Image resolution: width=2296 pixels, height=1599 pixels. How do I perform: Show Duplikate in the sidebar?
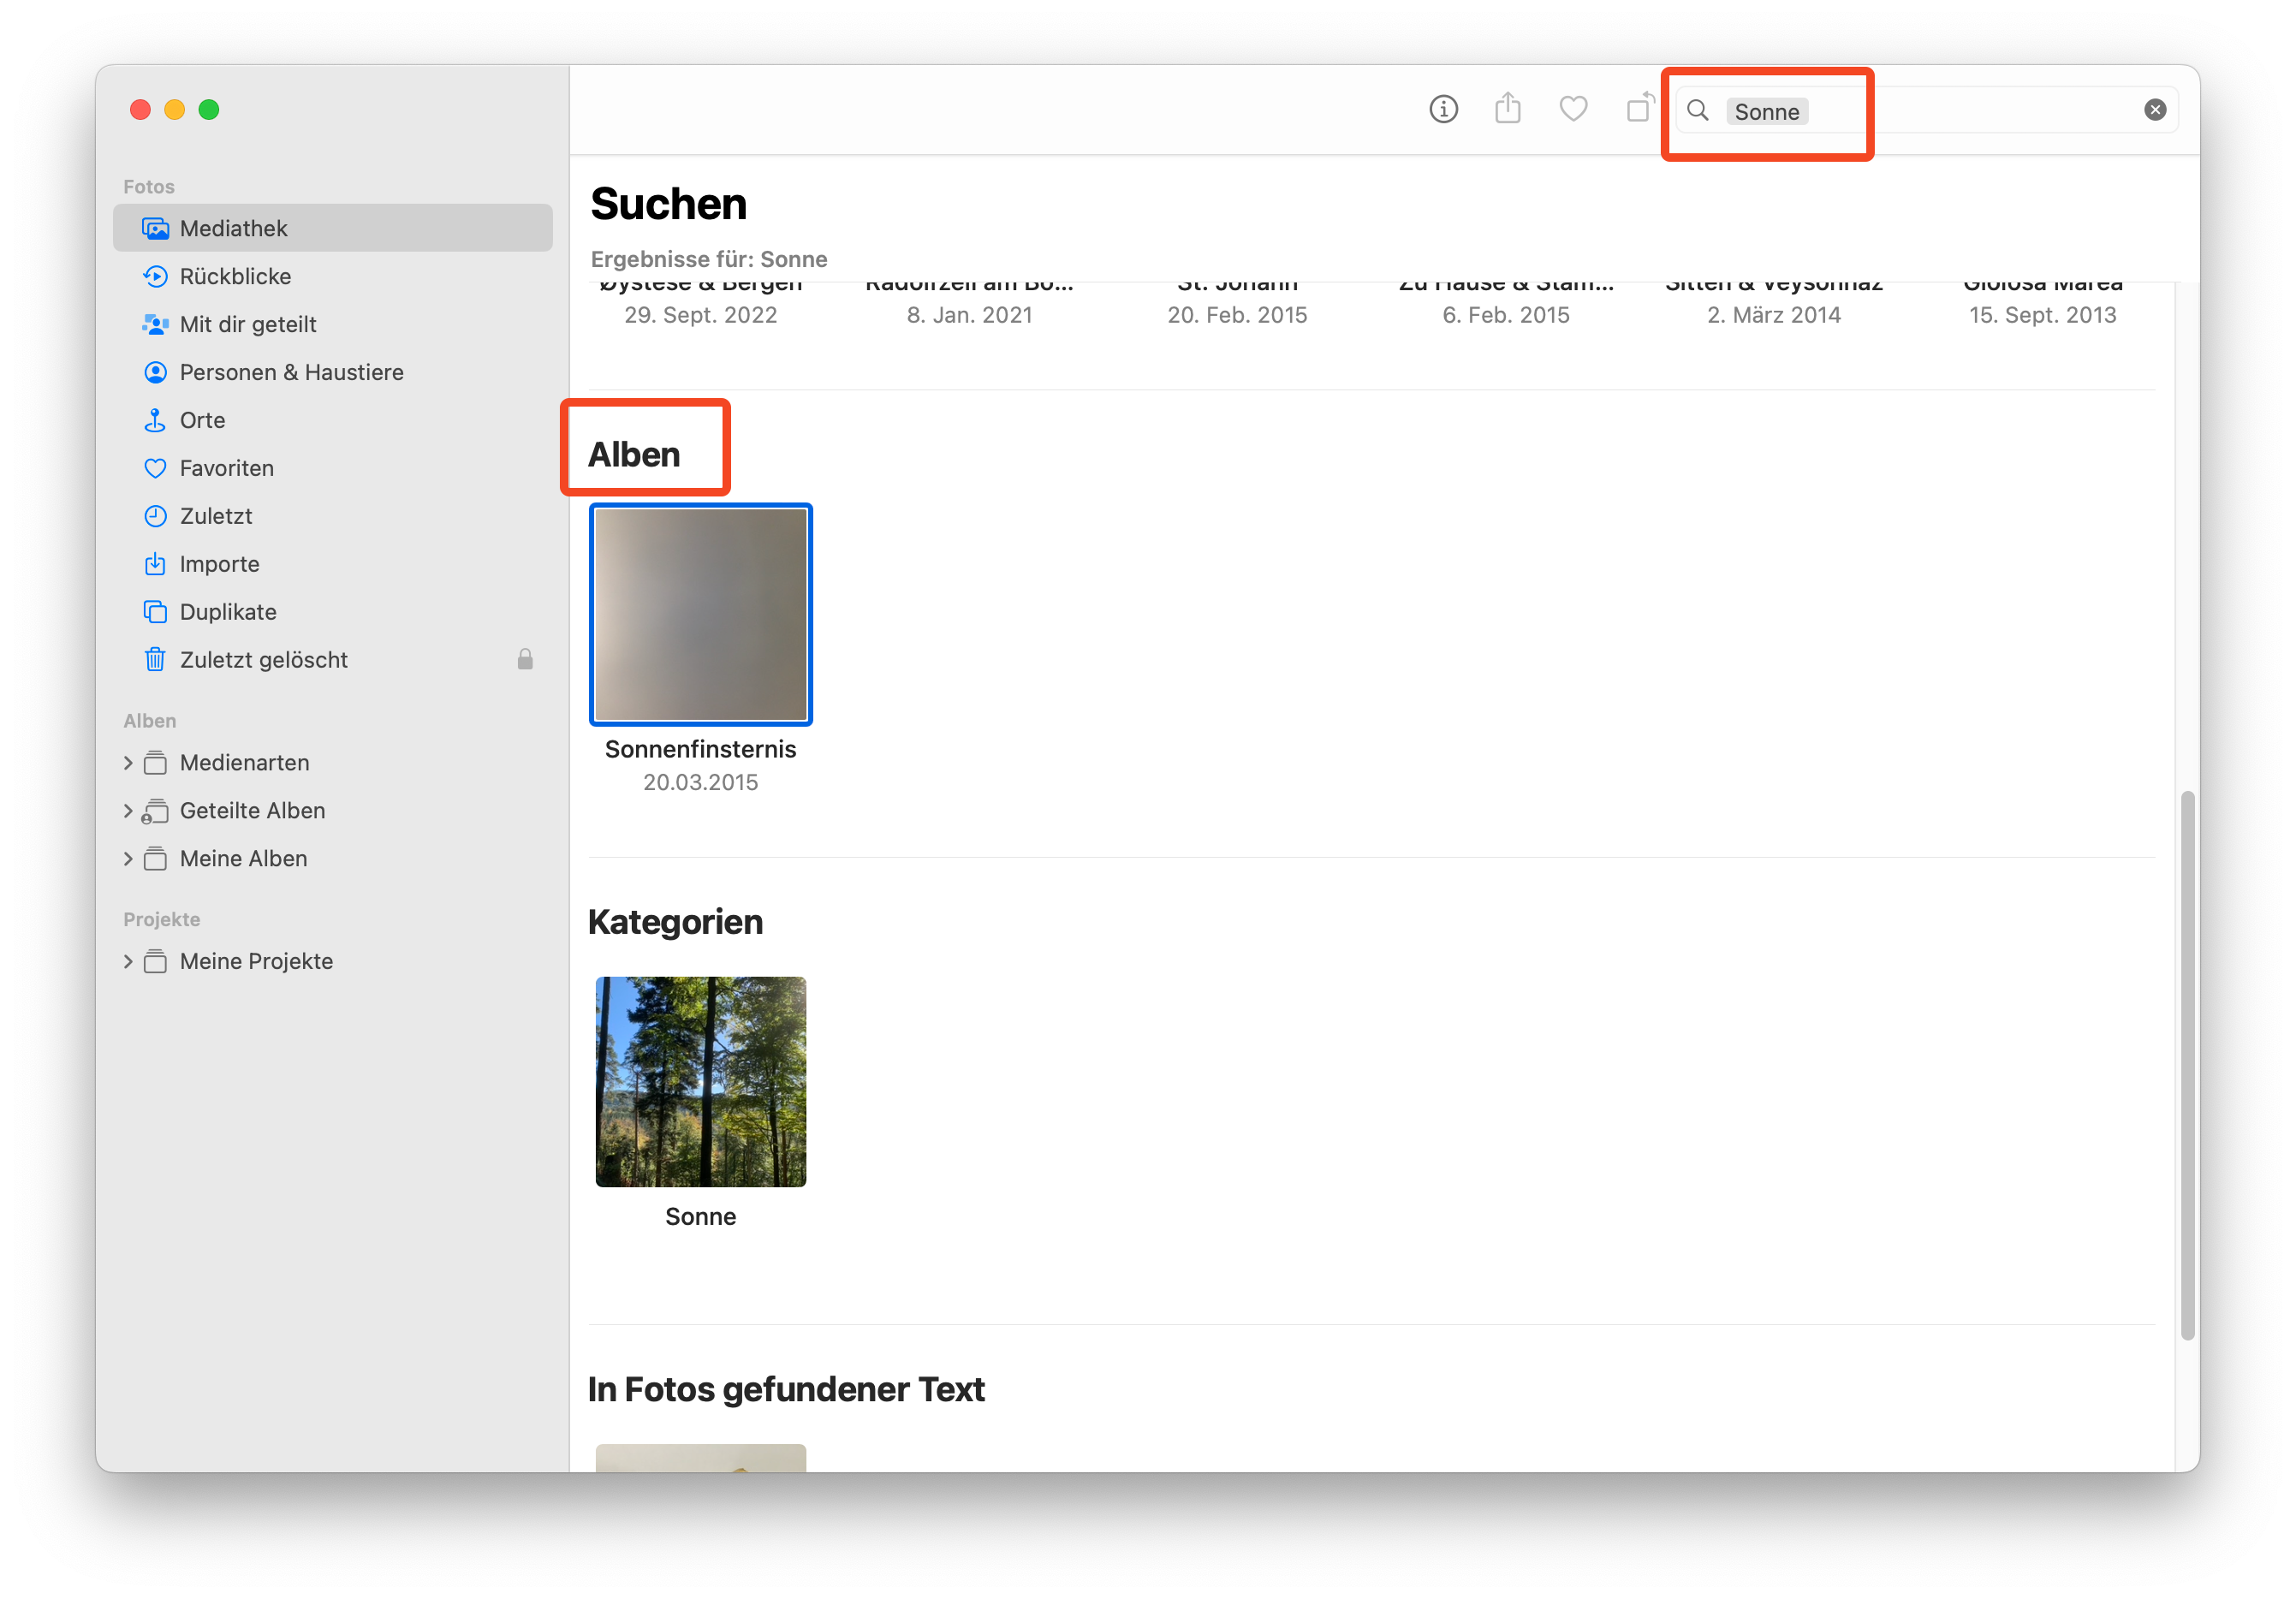point(228,612)
